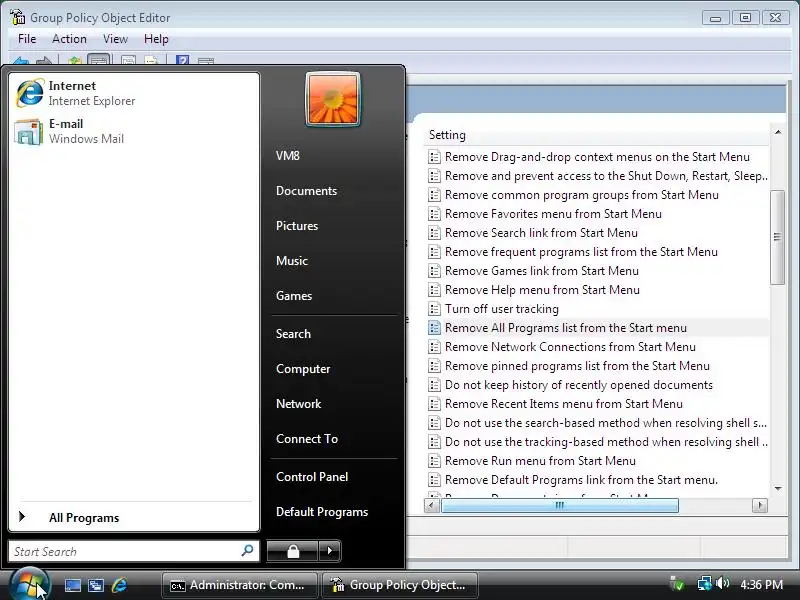Click the settings list scroll down arrow
Image resolution: width=800 pixels, height=600 pixels.
778,489
